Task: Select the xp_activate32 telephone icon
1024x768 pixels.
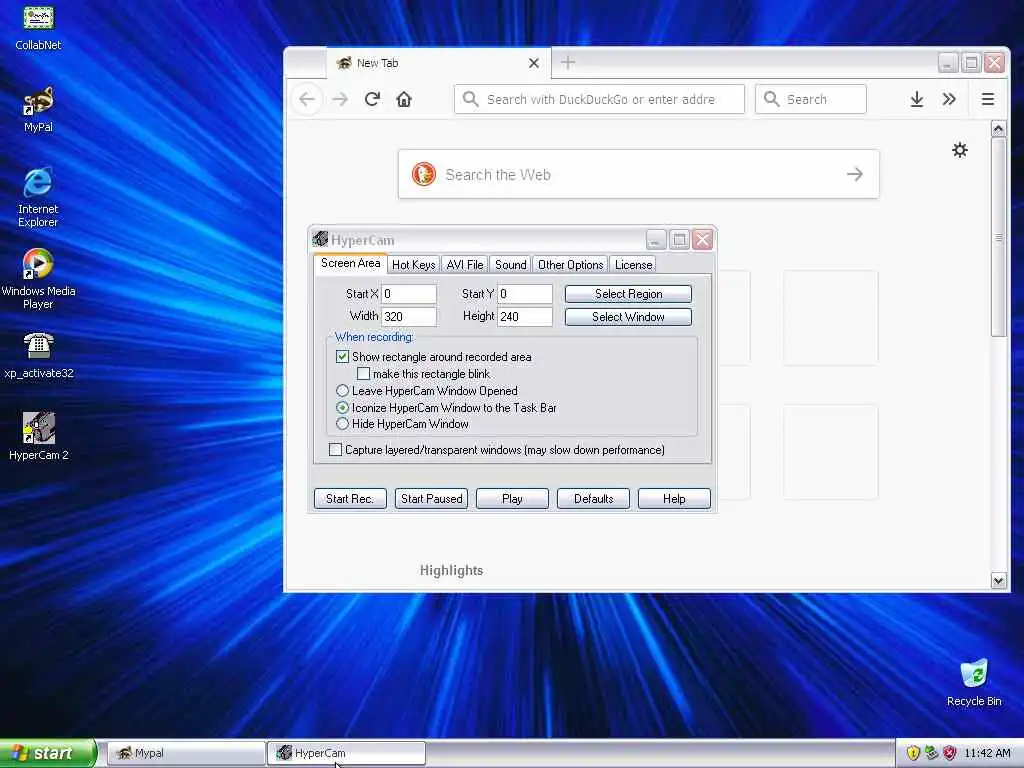Action: click(x=38, y=356)
